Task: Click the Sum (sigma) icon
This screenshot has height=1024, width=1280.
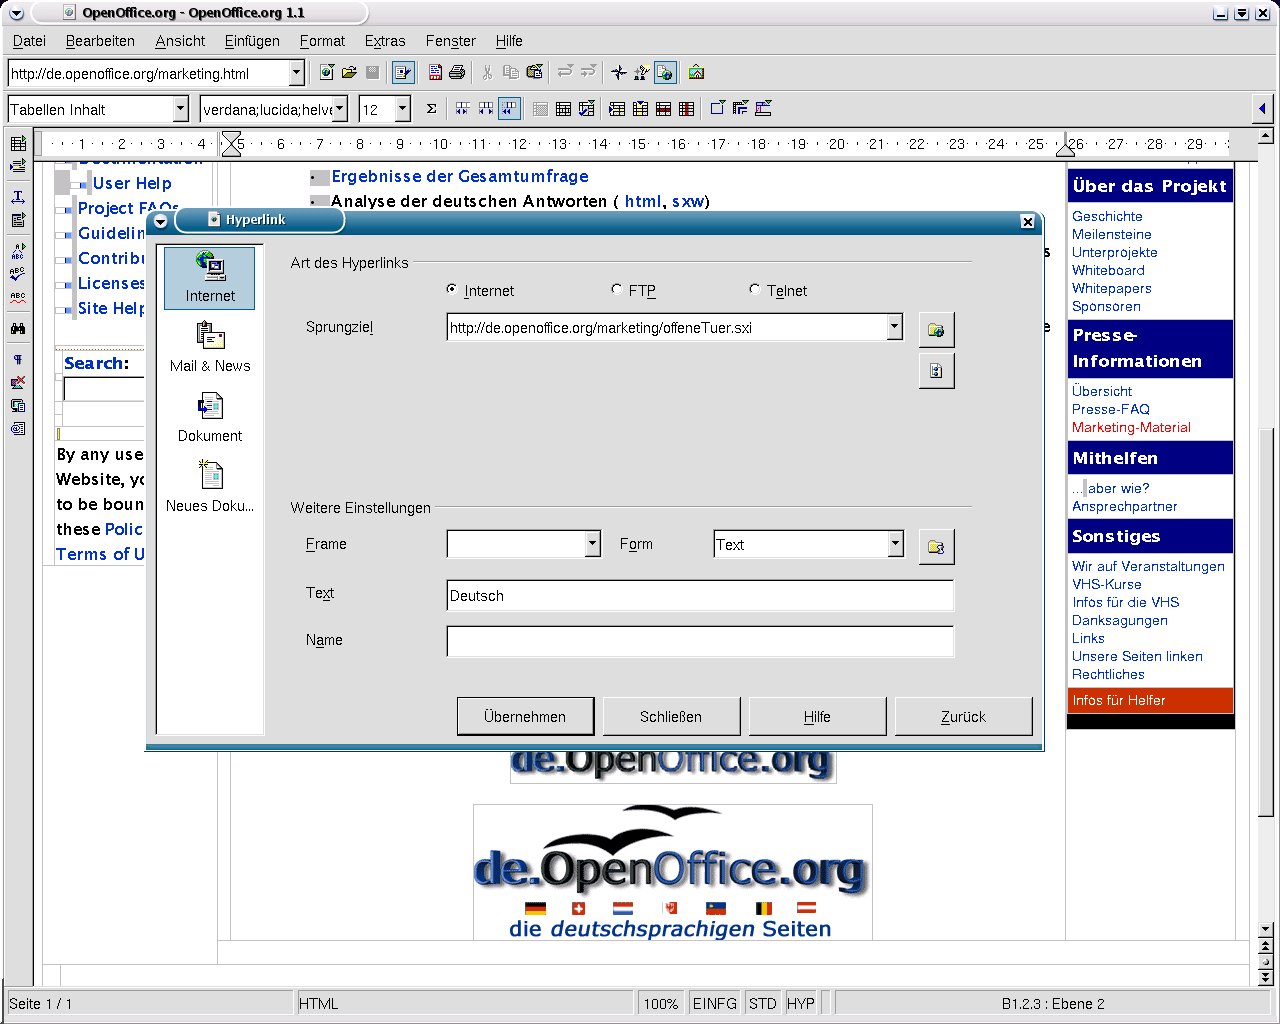Action: click(431, 109)
